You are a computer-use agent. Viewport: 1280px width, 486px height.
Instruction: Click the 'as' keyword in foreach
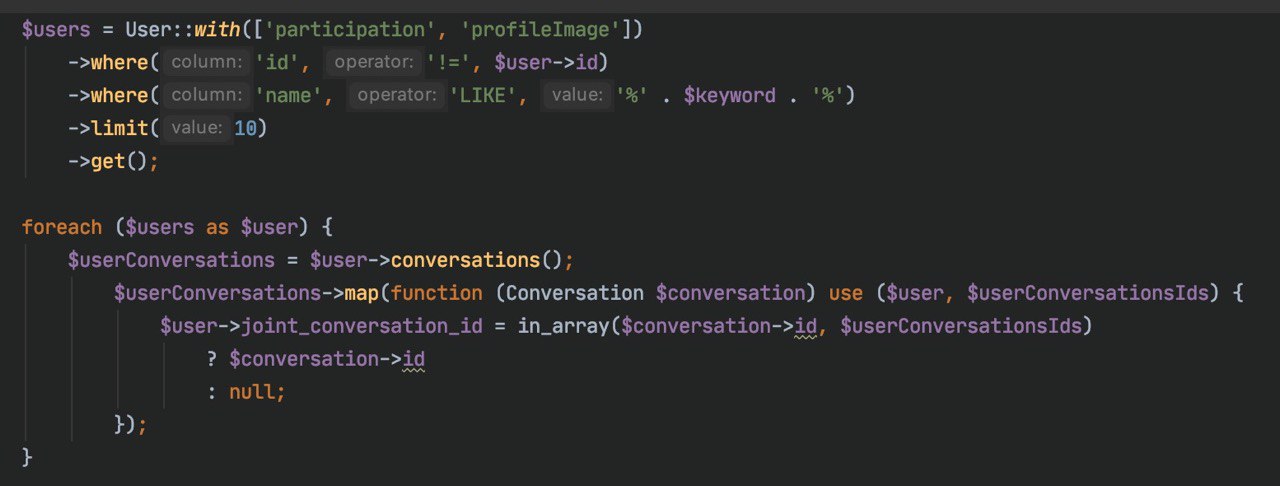218,228
